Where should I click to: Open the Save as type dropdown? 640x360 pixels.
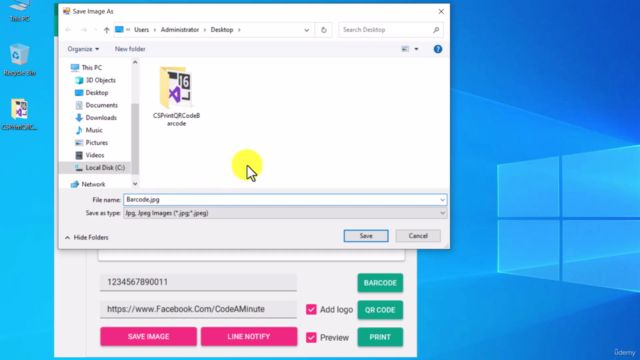[285, 213]
